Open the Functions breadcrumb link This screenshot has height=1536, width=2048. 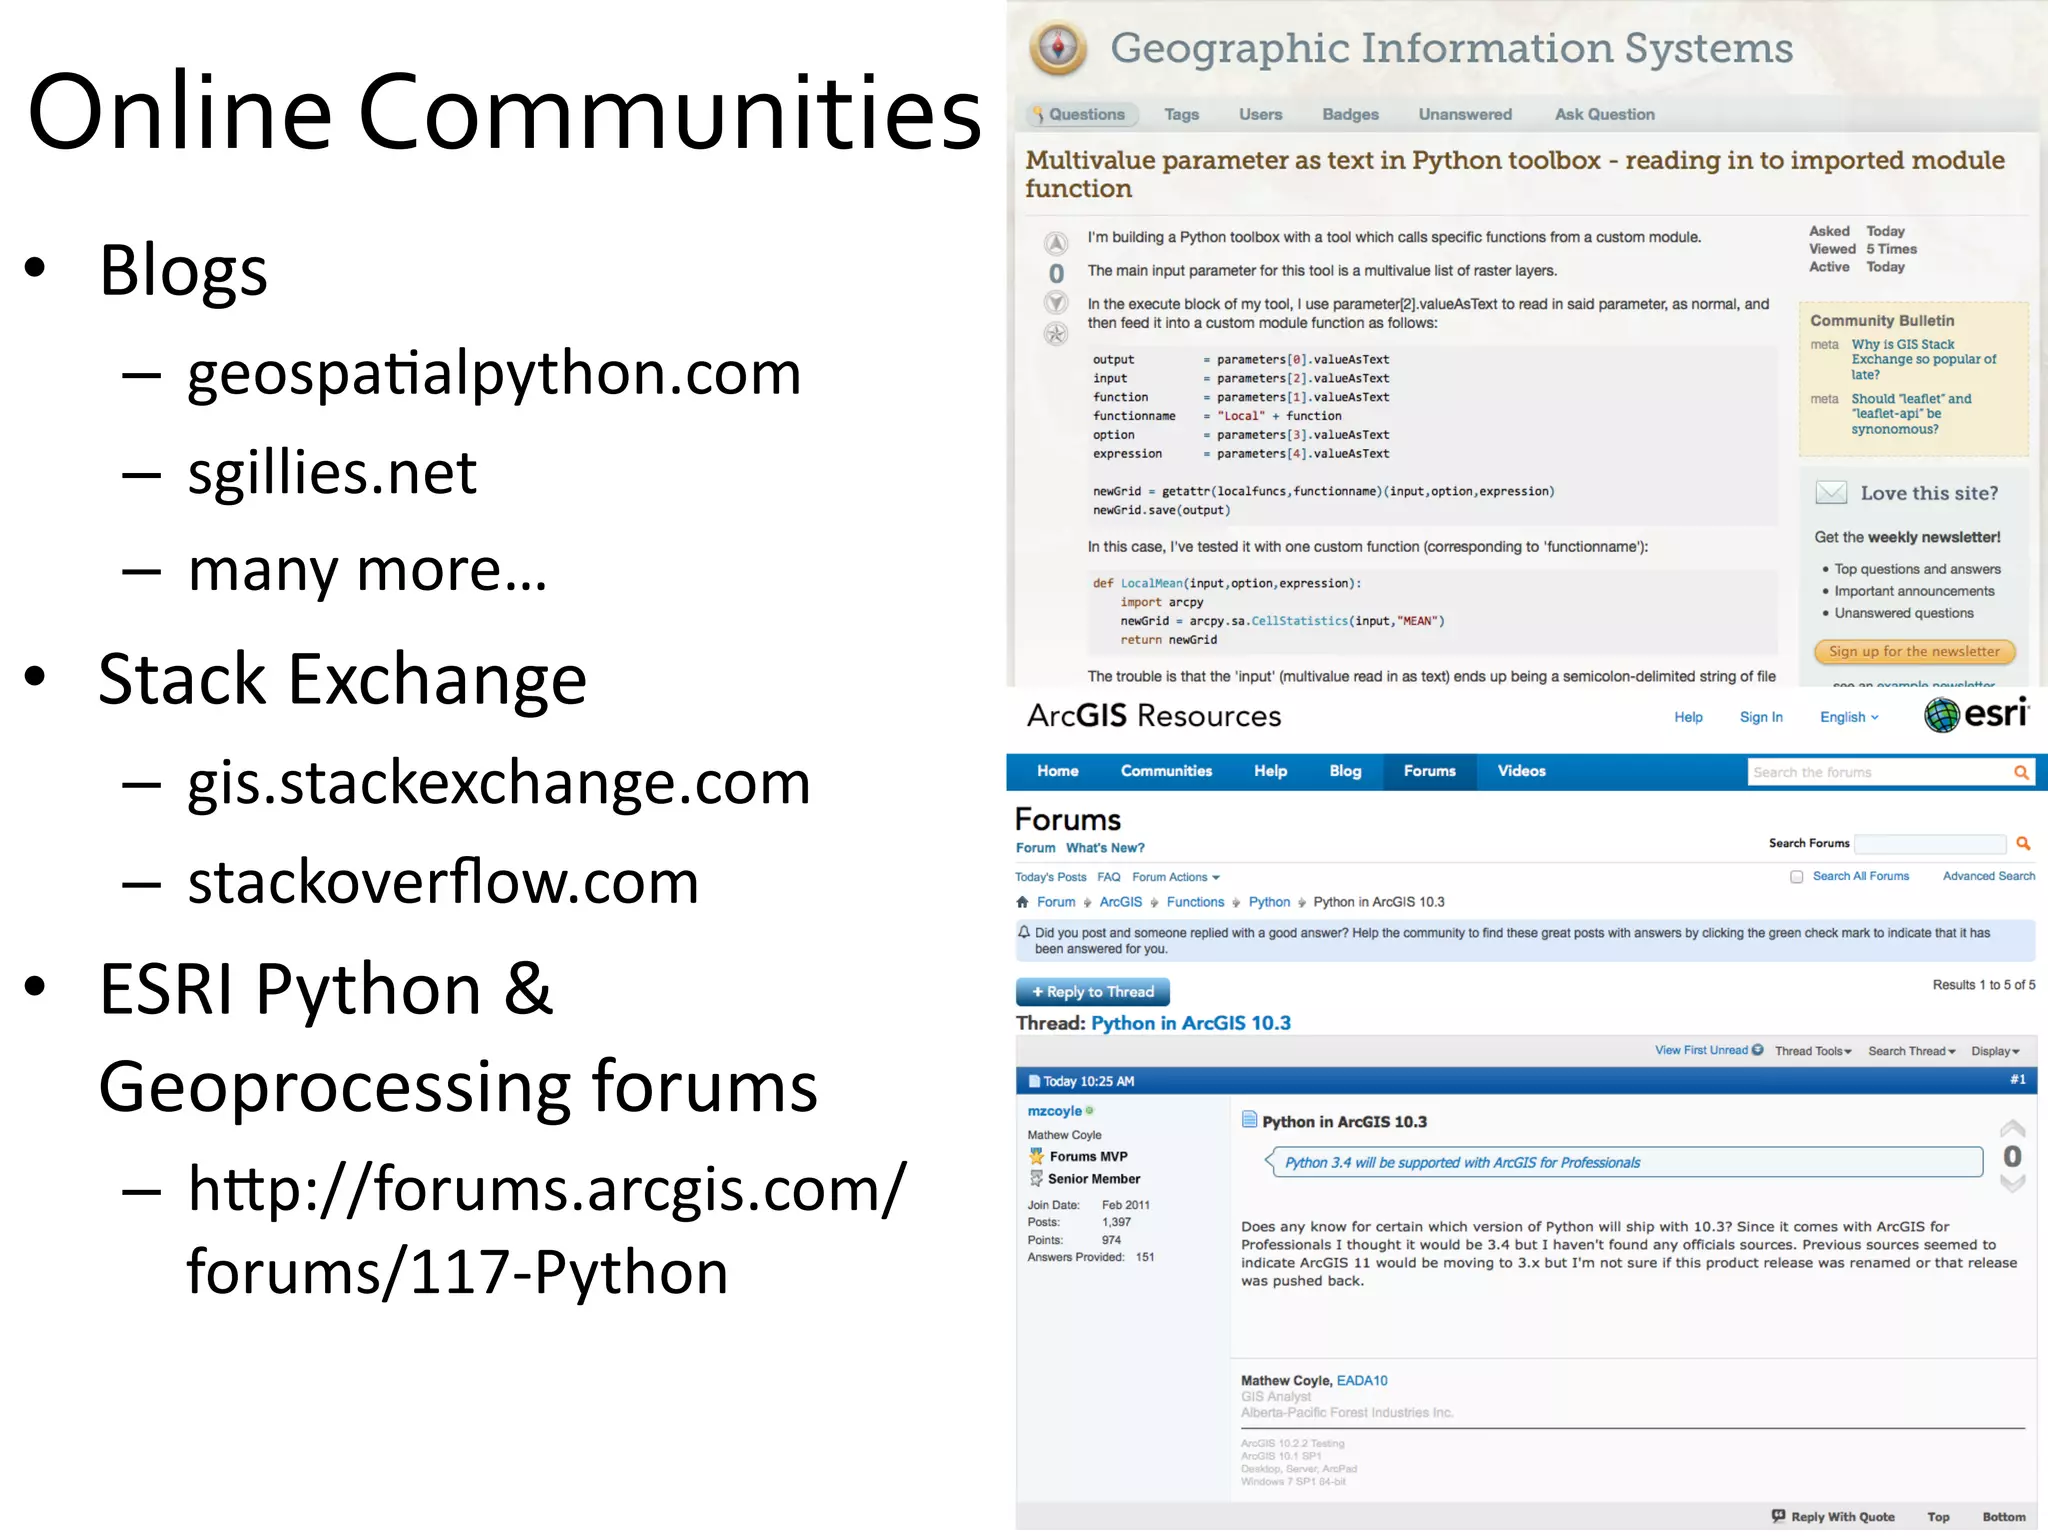pos(1195,902)
